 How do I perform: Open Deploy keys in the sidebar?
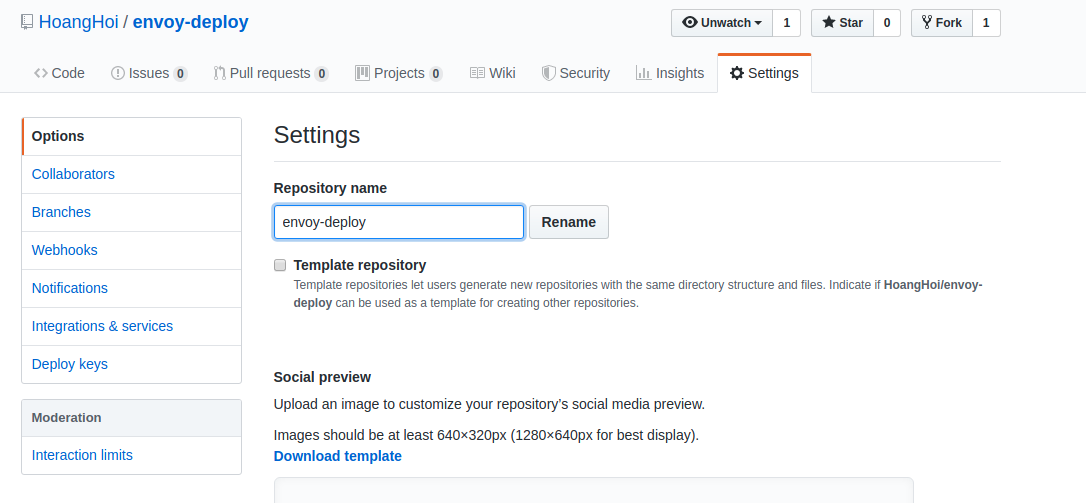click(69, 364)
